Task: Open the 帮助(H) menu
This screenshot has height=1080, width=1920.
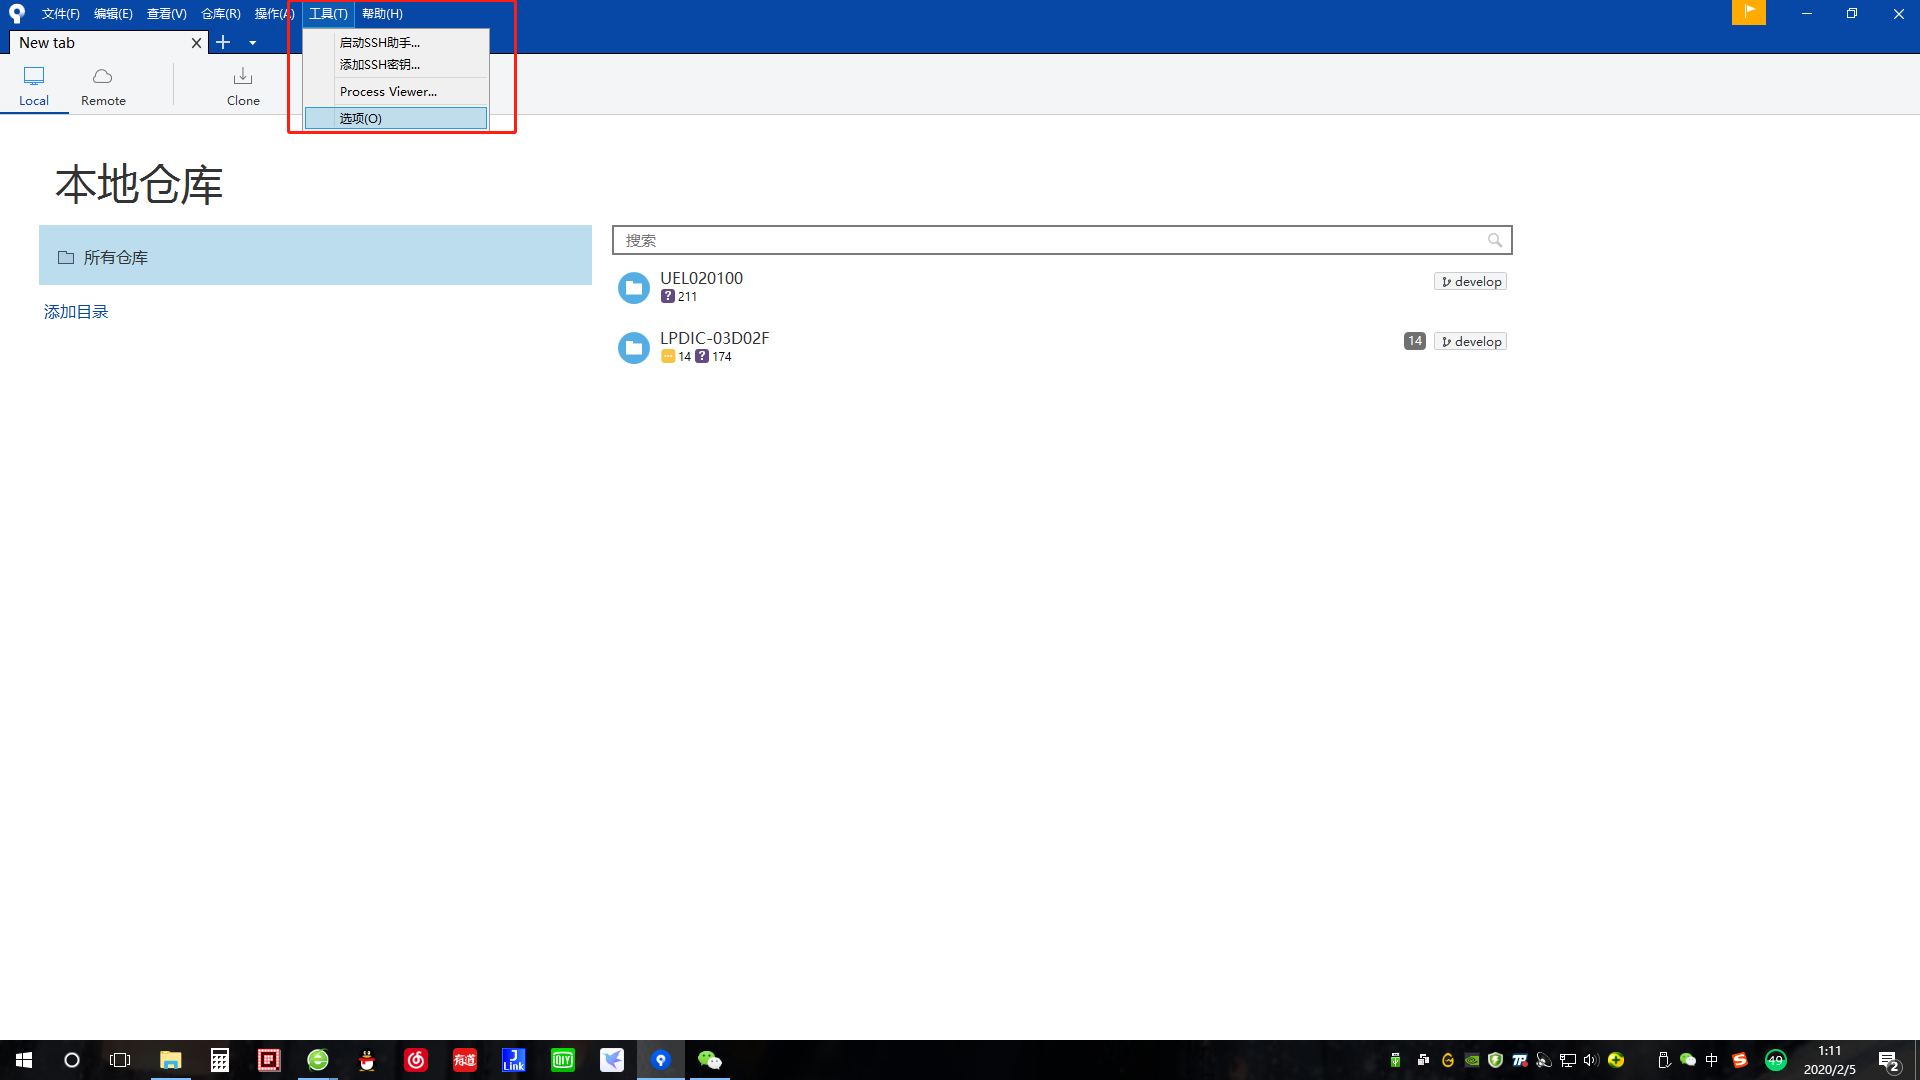Action: 382,14
